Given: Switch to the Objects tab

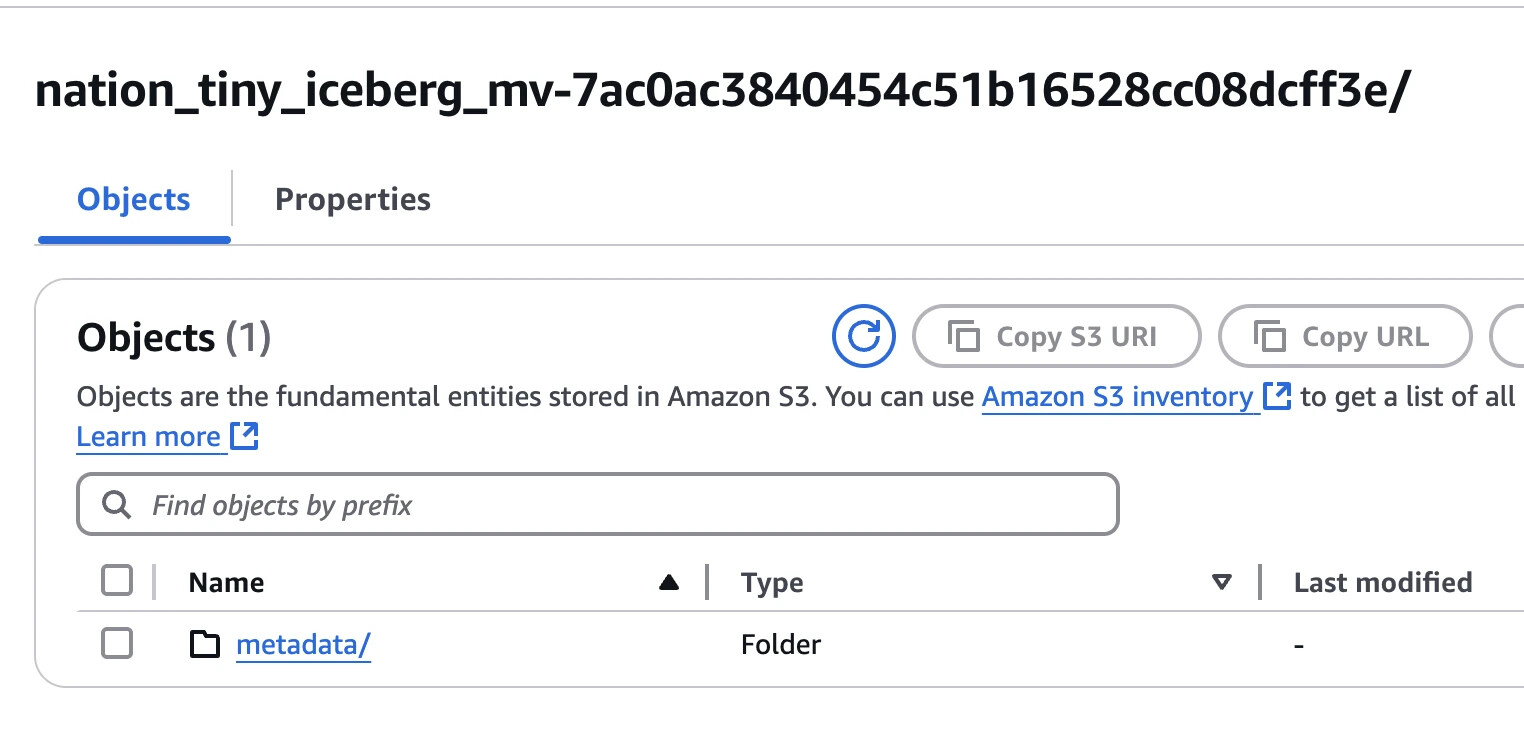Looking at the screenshot, I should pyautogui.click(x=134, y=200).
